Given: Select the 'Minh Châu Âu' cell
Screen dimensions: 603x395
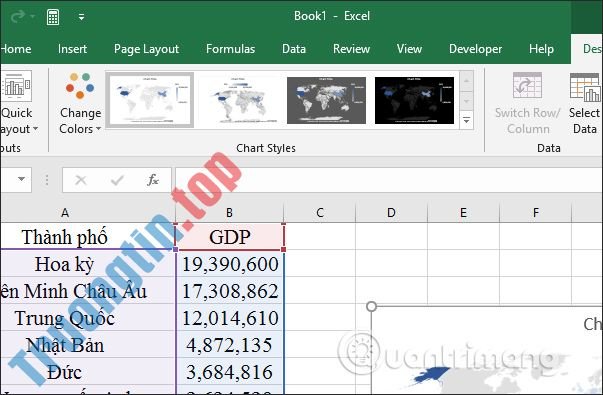Looking at the screenshot, I should coord(88,290).
